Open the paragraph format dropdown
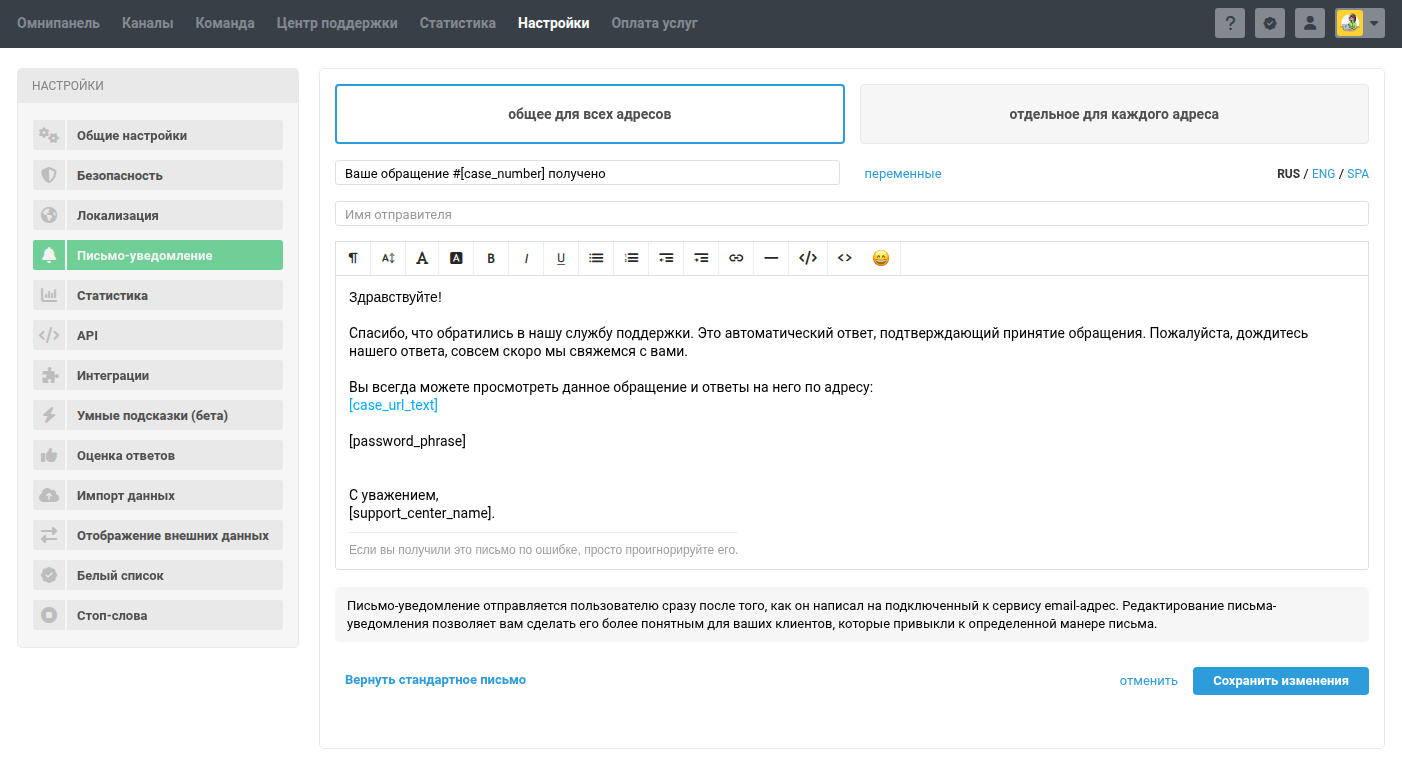 click(x=353, y=258)
